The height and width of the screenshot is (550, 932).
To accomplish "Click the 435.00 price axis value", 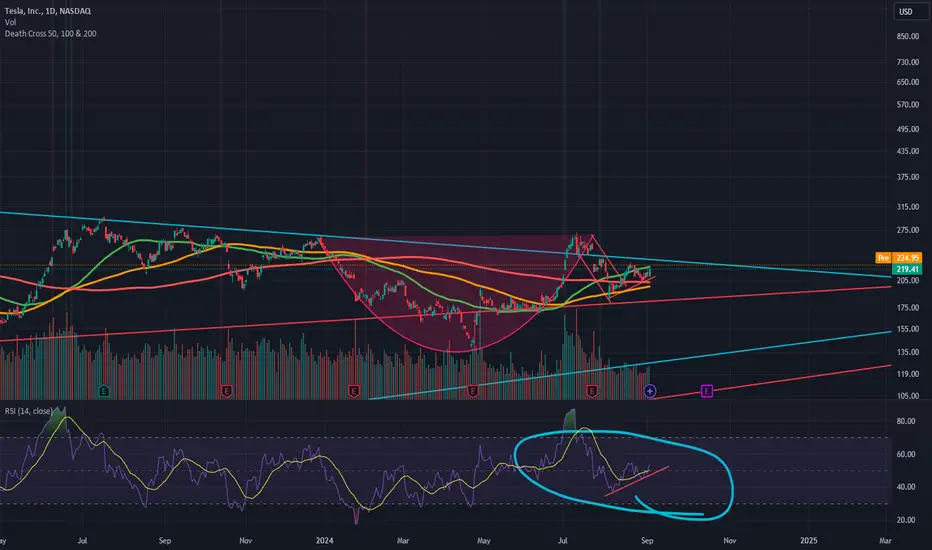I will (908, 151).
